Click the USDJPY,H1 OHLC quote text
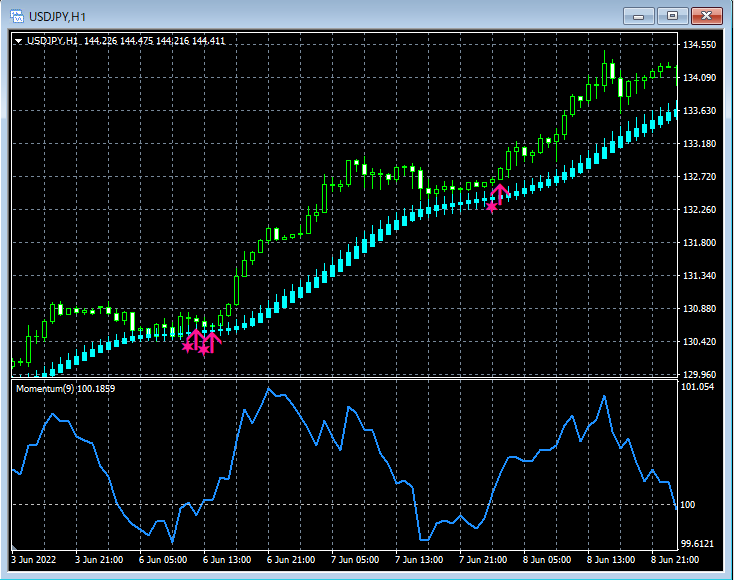Image resolution: width=735 pixels, height=580 pixels. (x=126, y=41)
